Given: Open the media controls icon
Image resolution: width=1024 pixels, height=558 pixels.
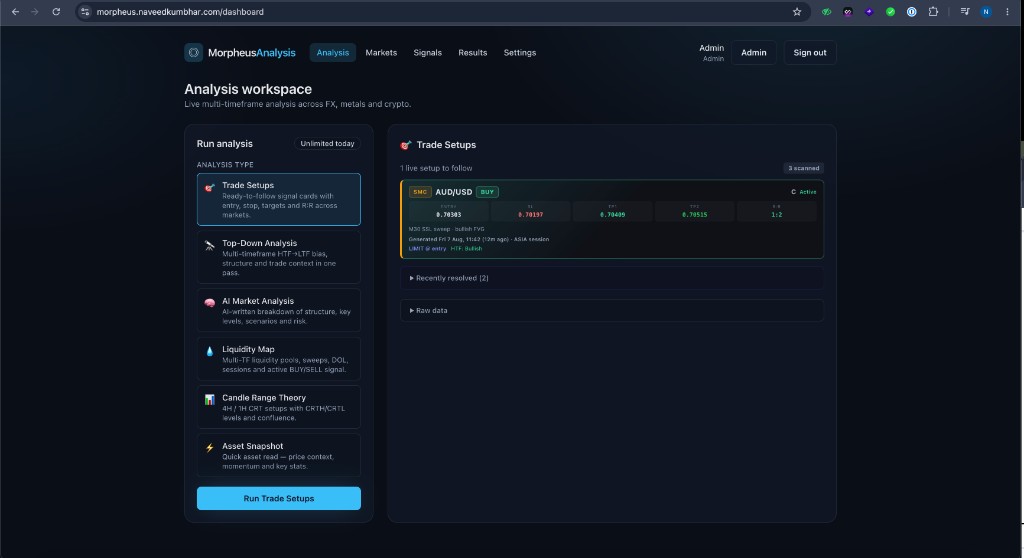Looking at the screenshot, I should tap(965, 12).
